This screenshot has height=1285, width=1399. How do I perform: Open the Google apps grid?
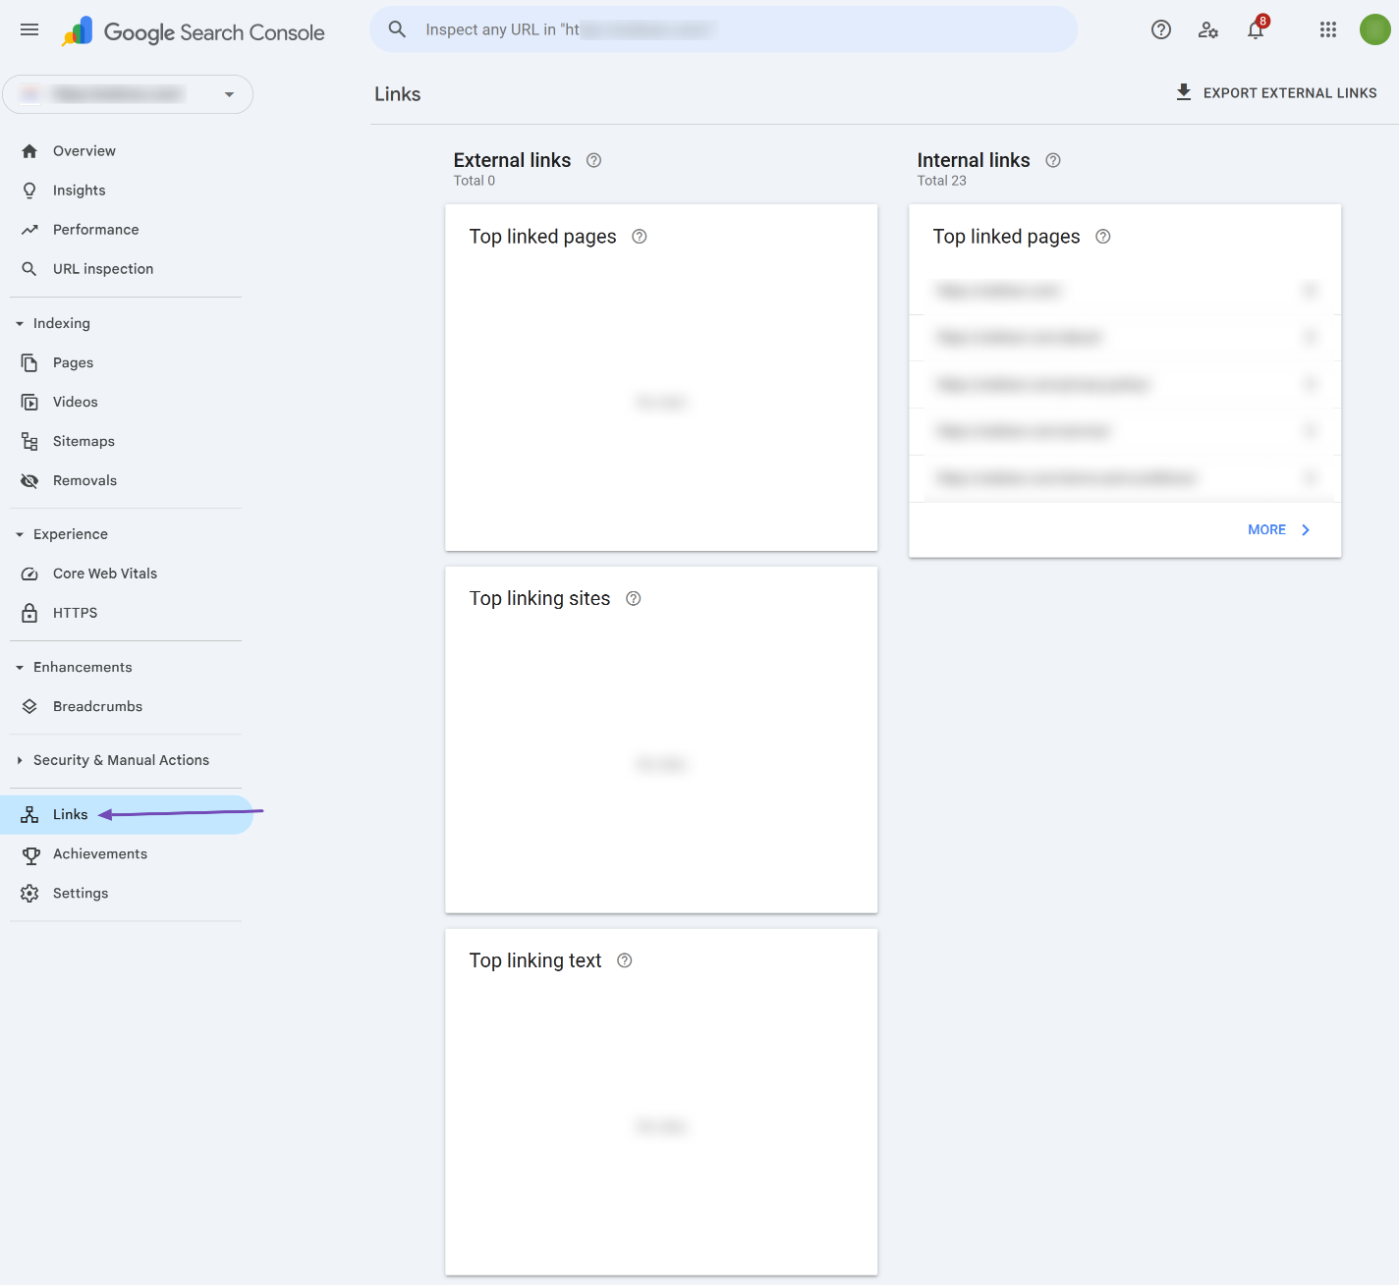[1327, 30]
